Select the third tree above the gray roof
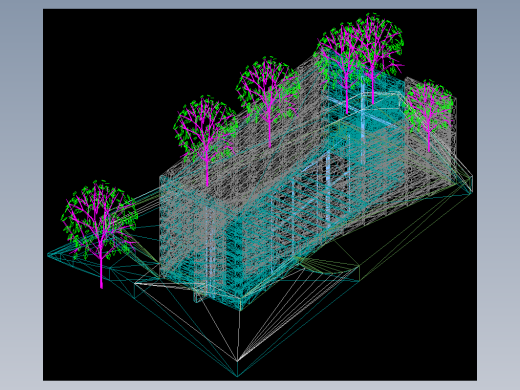This screenshot has width=520, height=390. (269, 97)
